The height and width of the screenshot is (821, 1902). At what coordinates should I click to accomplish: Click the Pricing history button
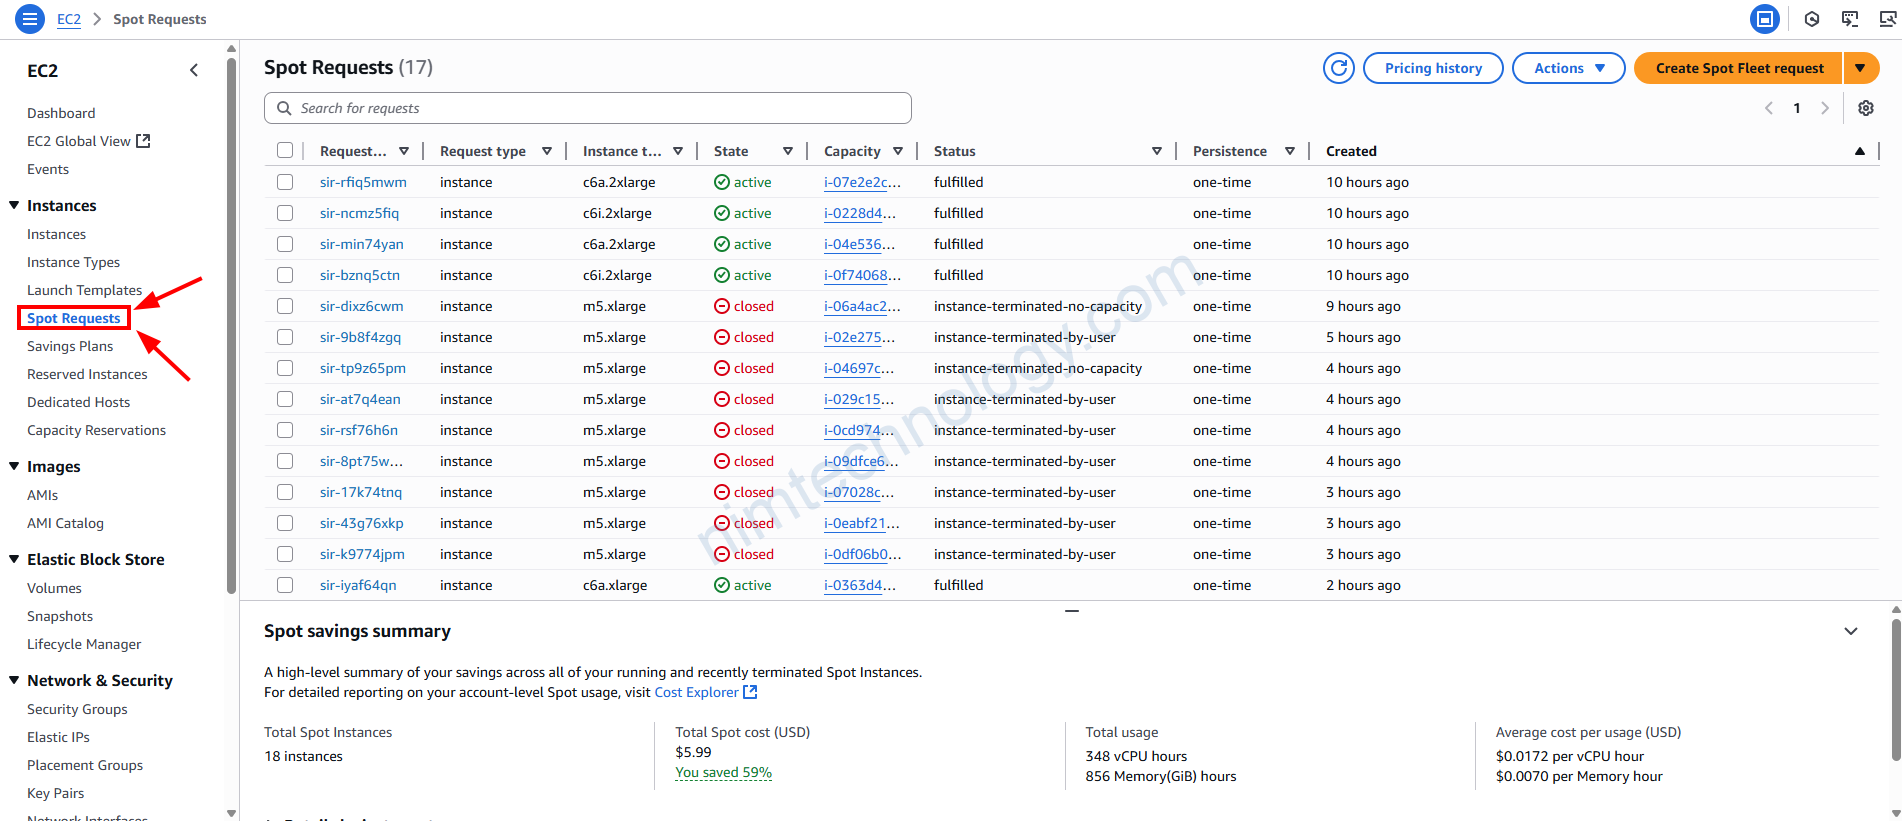pos(1432,68)
